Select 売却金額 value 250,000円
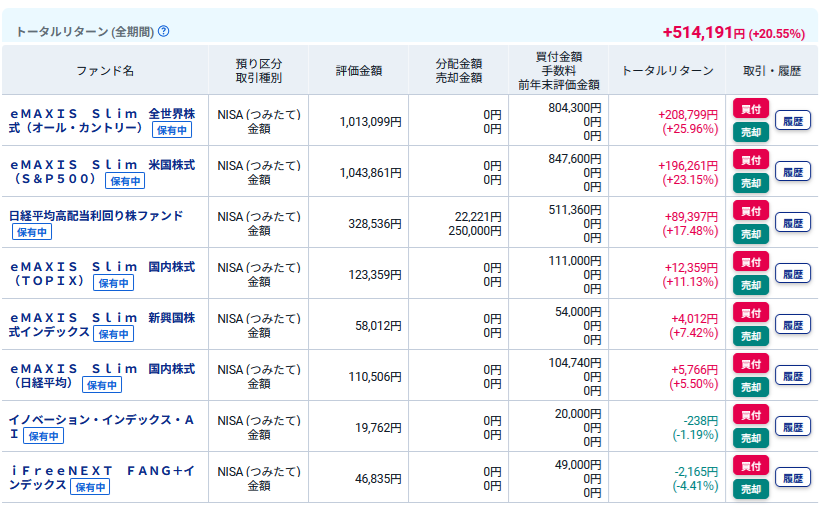 (x=475, y=231)
